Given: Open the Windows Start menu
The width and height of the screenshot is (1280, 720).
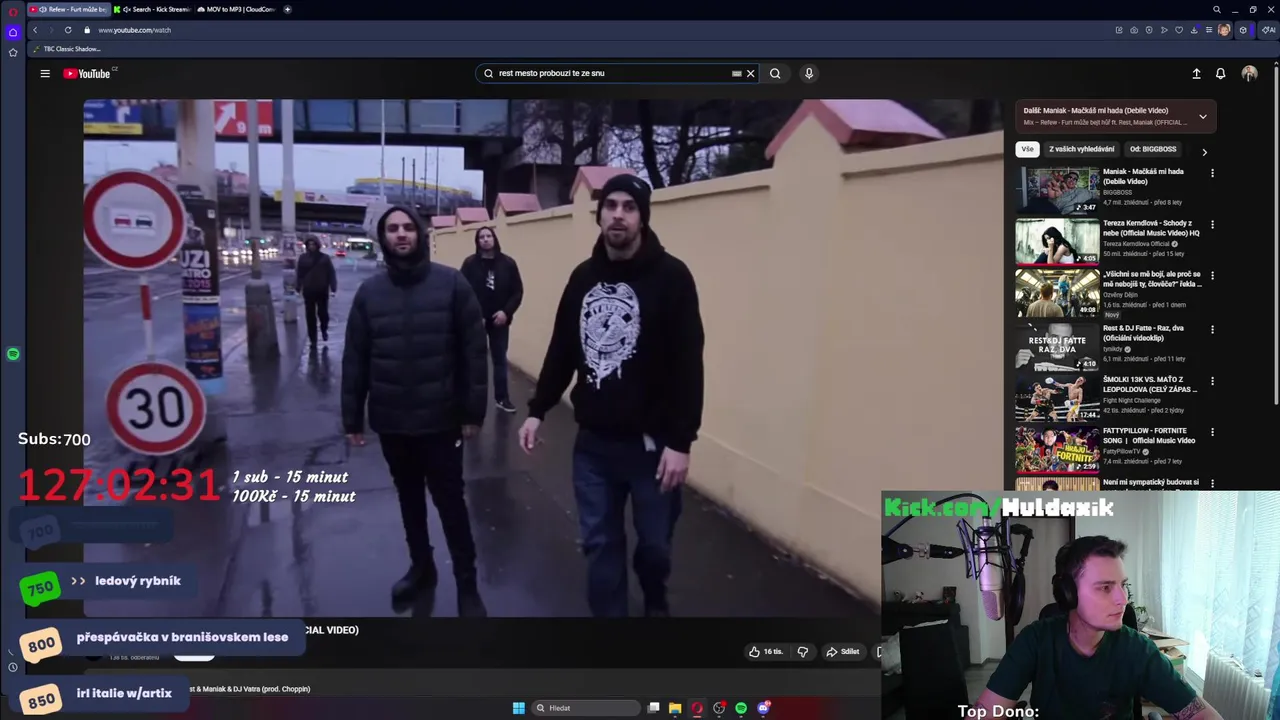Looking at the screenshot, I should (518, 708).
